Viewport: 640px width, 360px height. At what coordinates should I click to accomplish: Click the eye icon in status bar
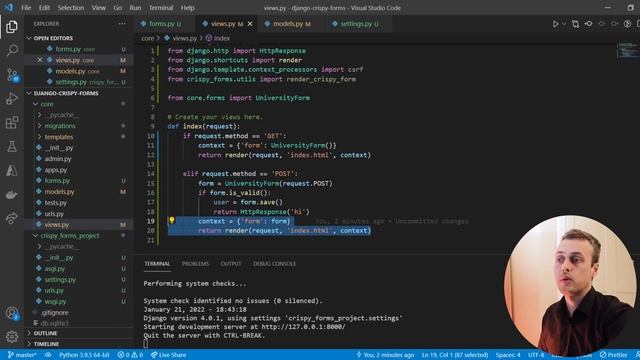[x=48, y=355]
